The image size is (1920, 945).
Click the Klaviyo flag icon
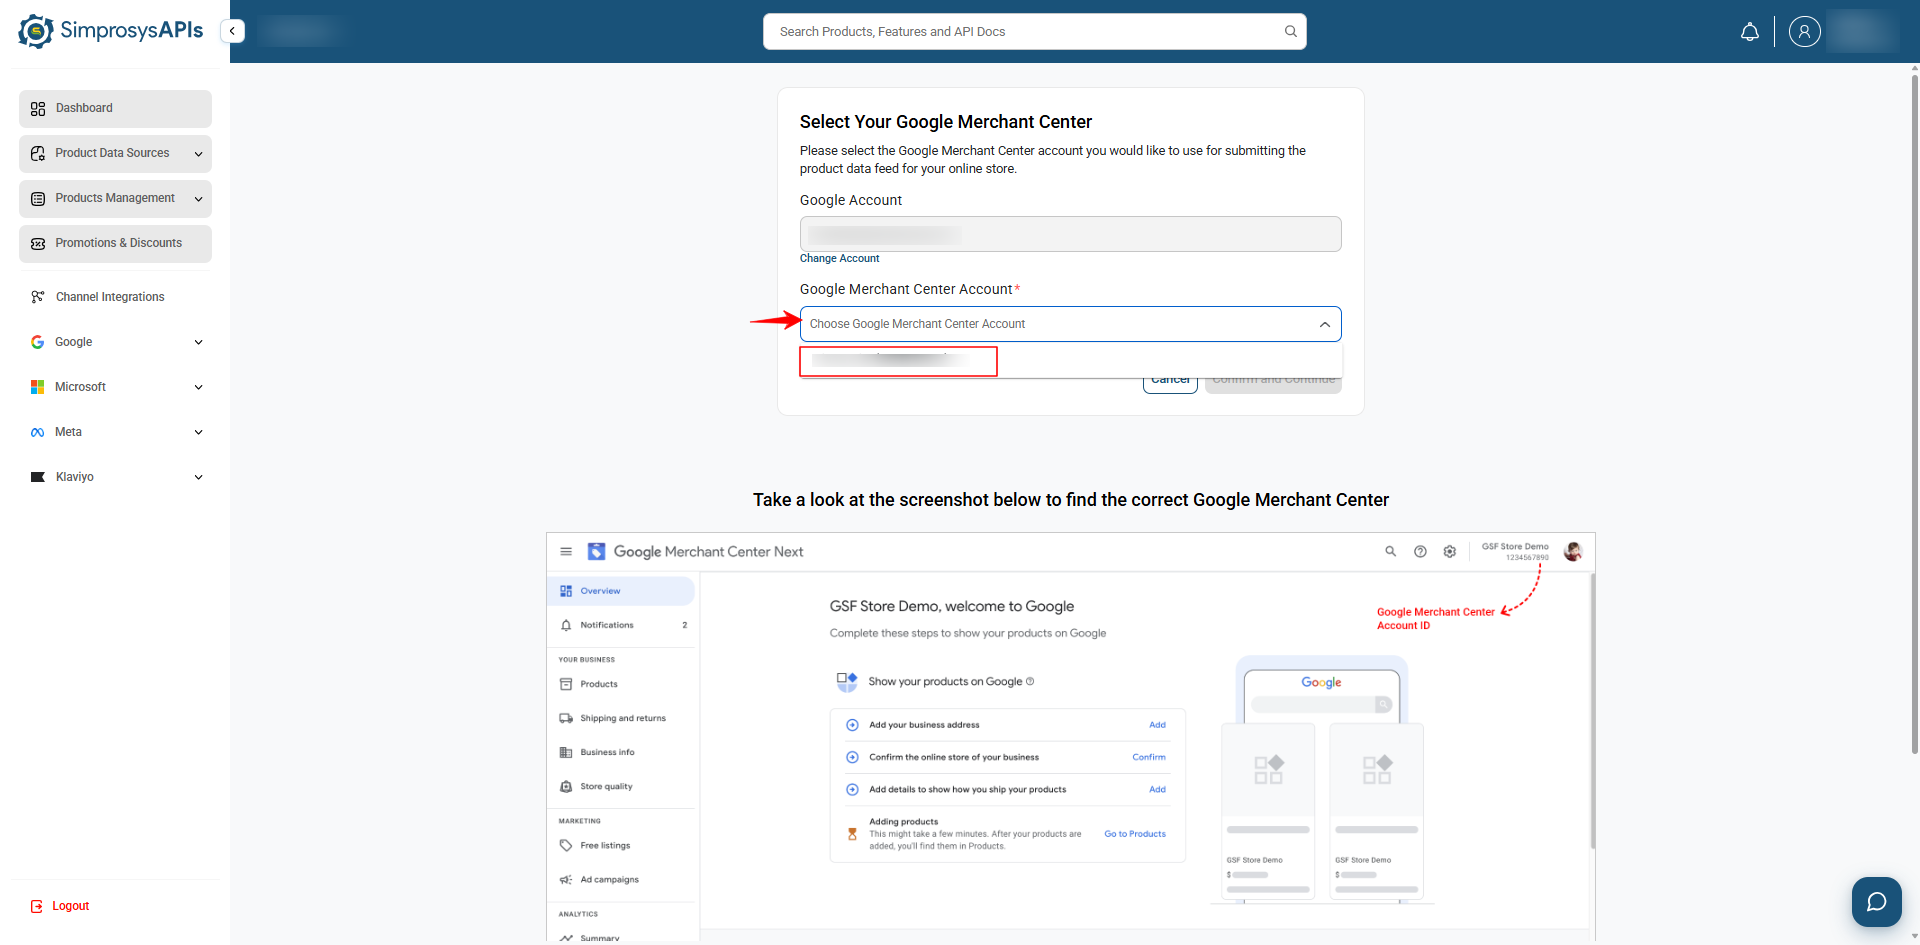(38, 477)
